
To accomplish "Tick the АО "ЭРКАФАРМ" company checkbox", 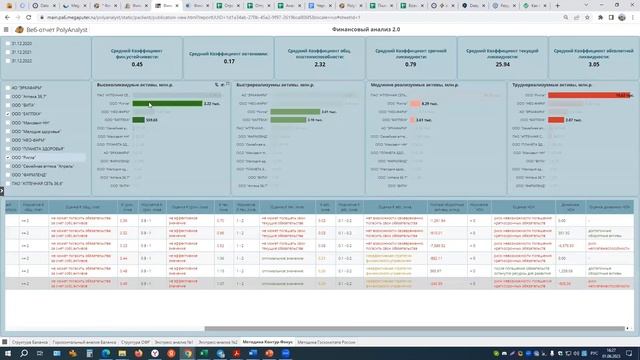I will pyautogui.click(x=8, y=88).
